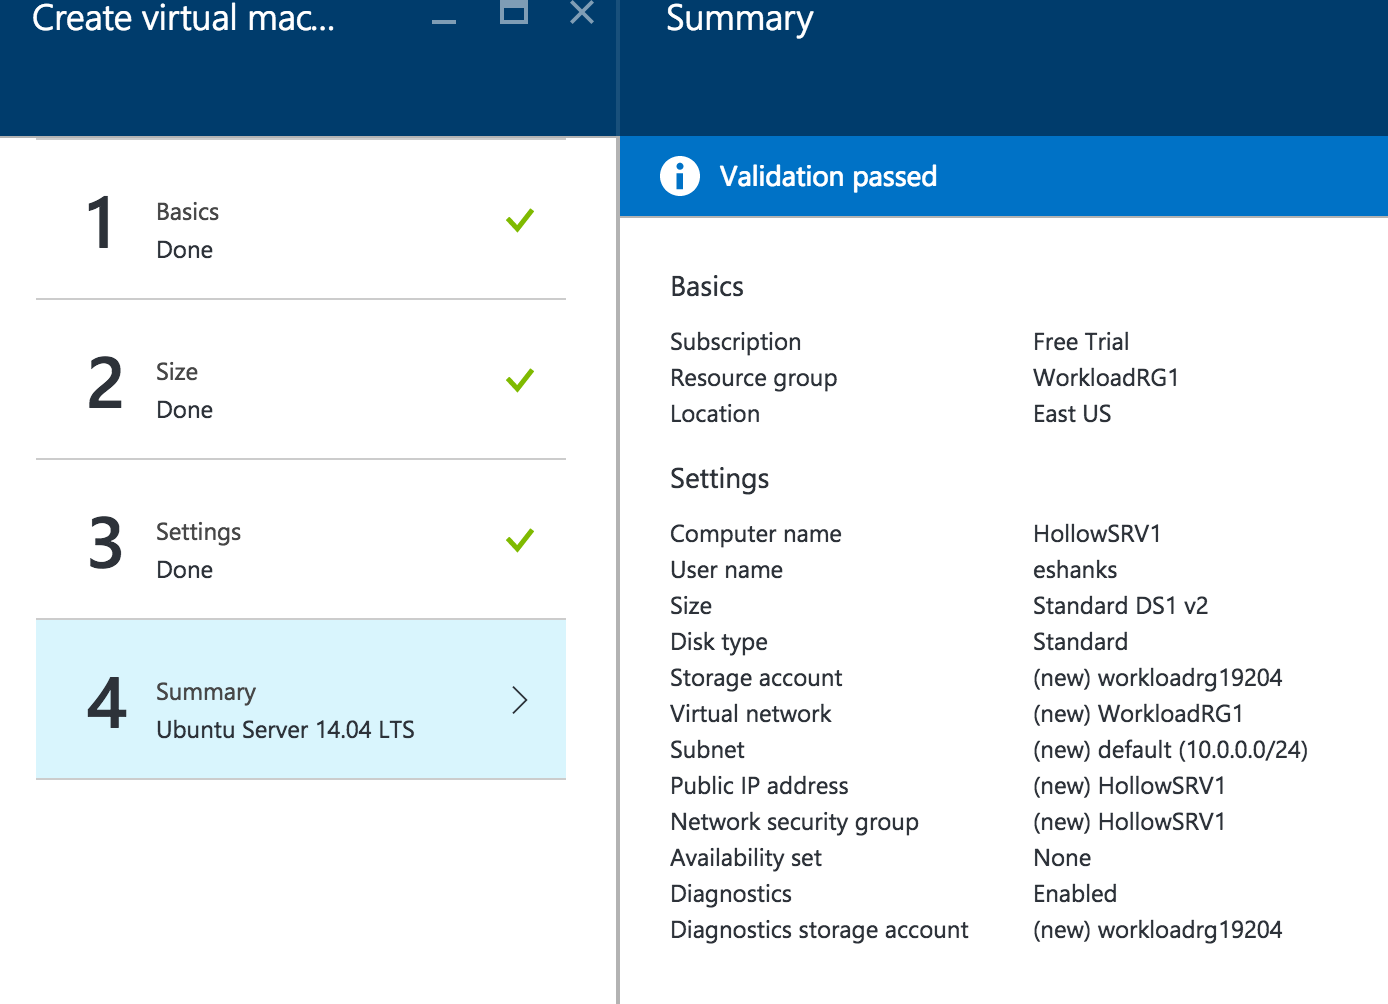The width and height of the screenshot is (1388, 1004).
Task: Click the green checkmark beside Settings
Action: pos(520,541)
